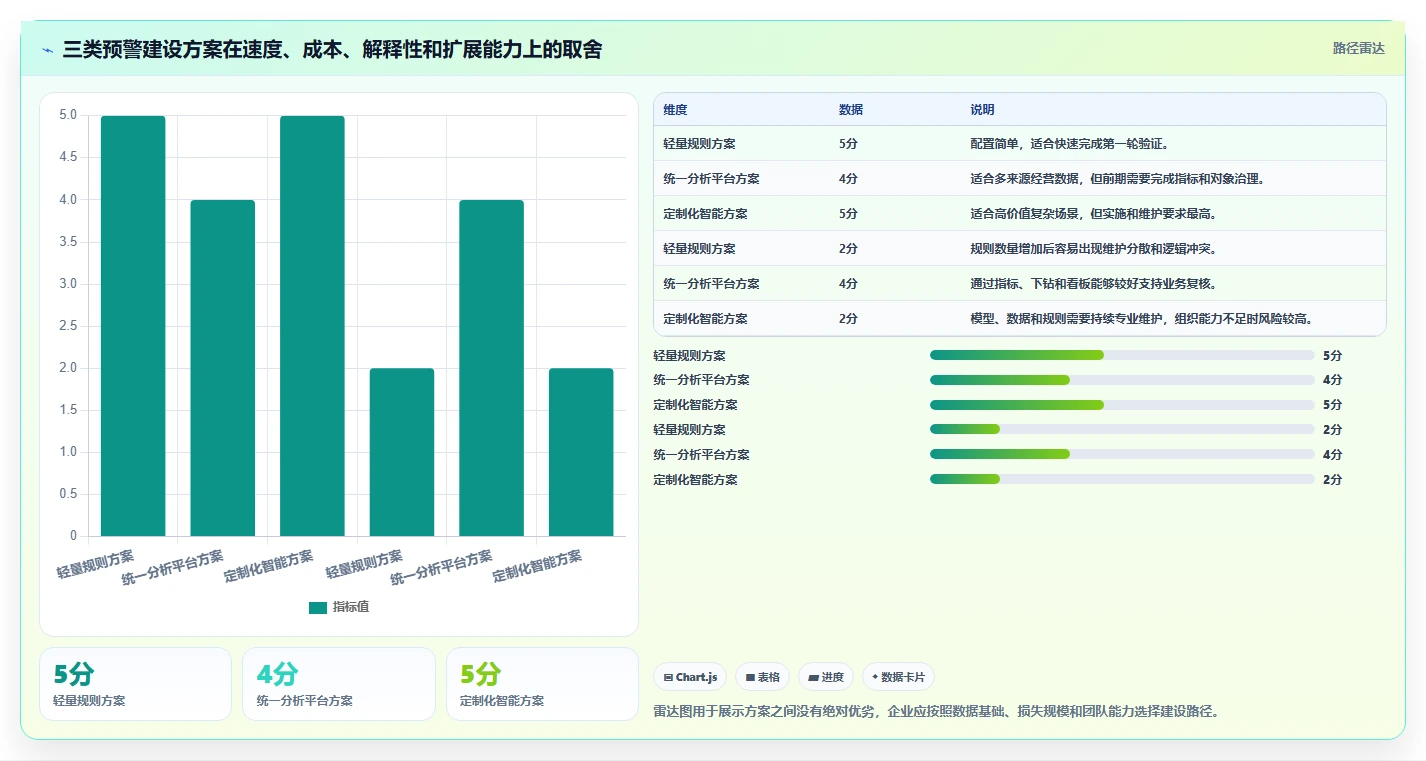This screenshot has width=1426, height=761.
Task: Click the 轻量规则方案 2分 progress bar
Action: point(1122,430)
